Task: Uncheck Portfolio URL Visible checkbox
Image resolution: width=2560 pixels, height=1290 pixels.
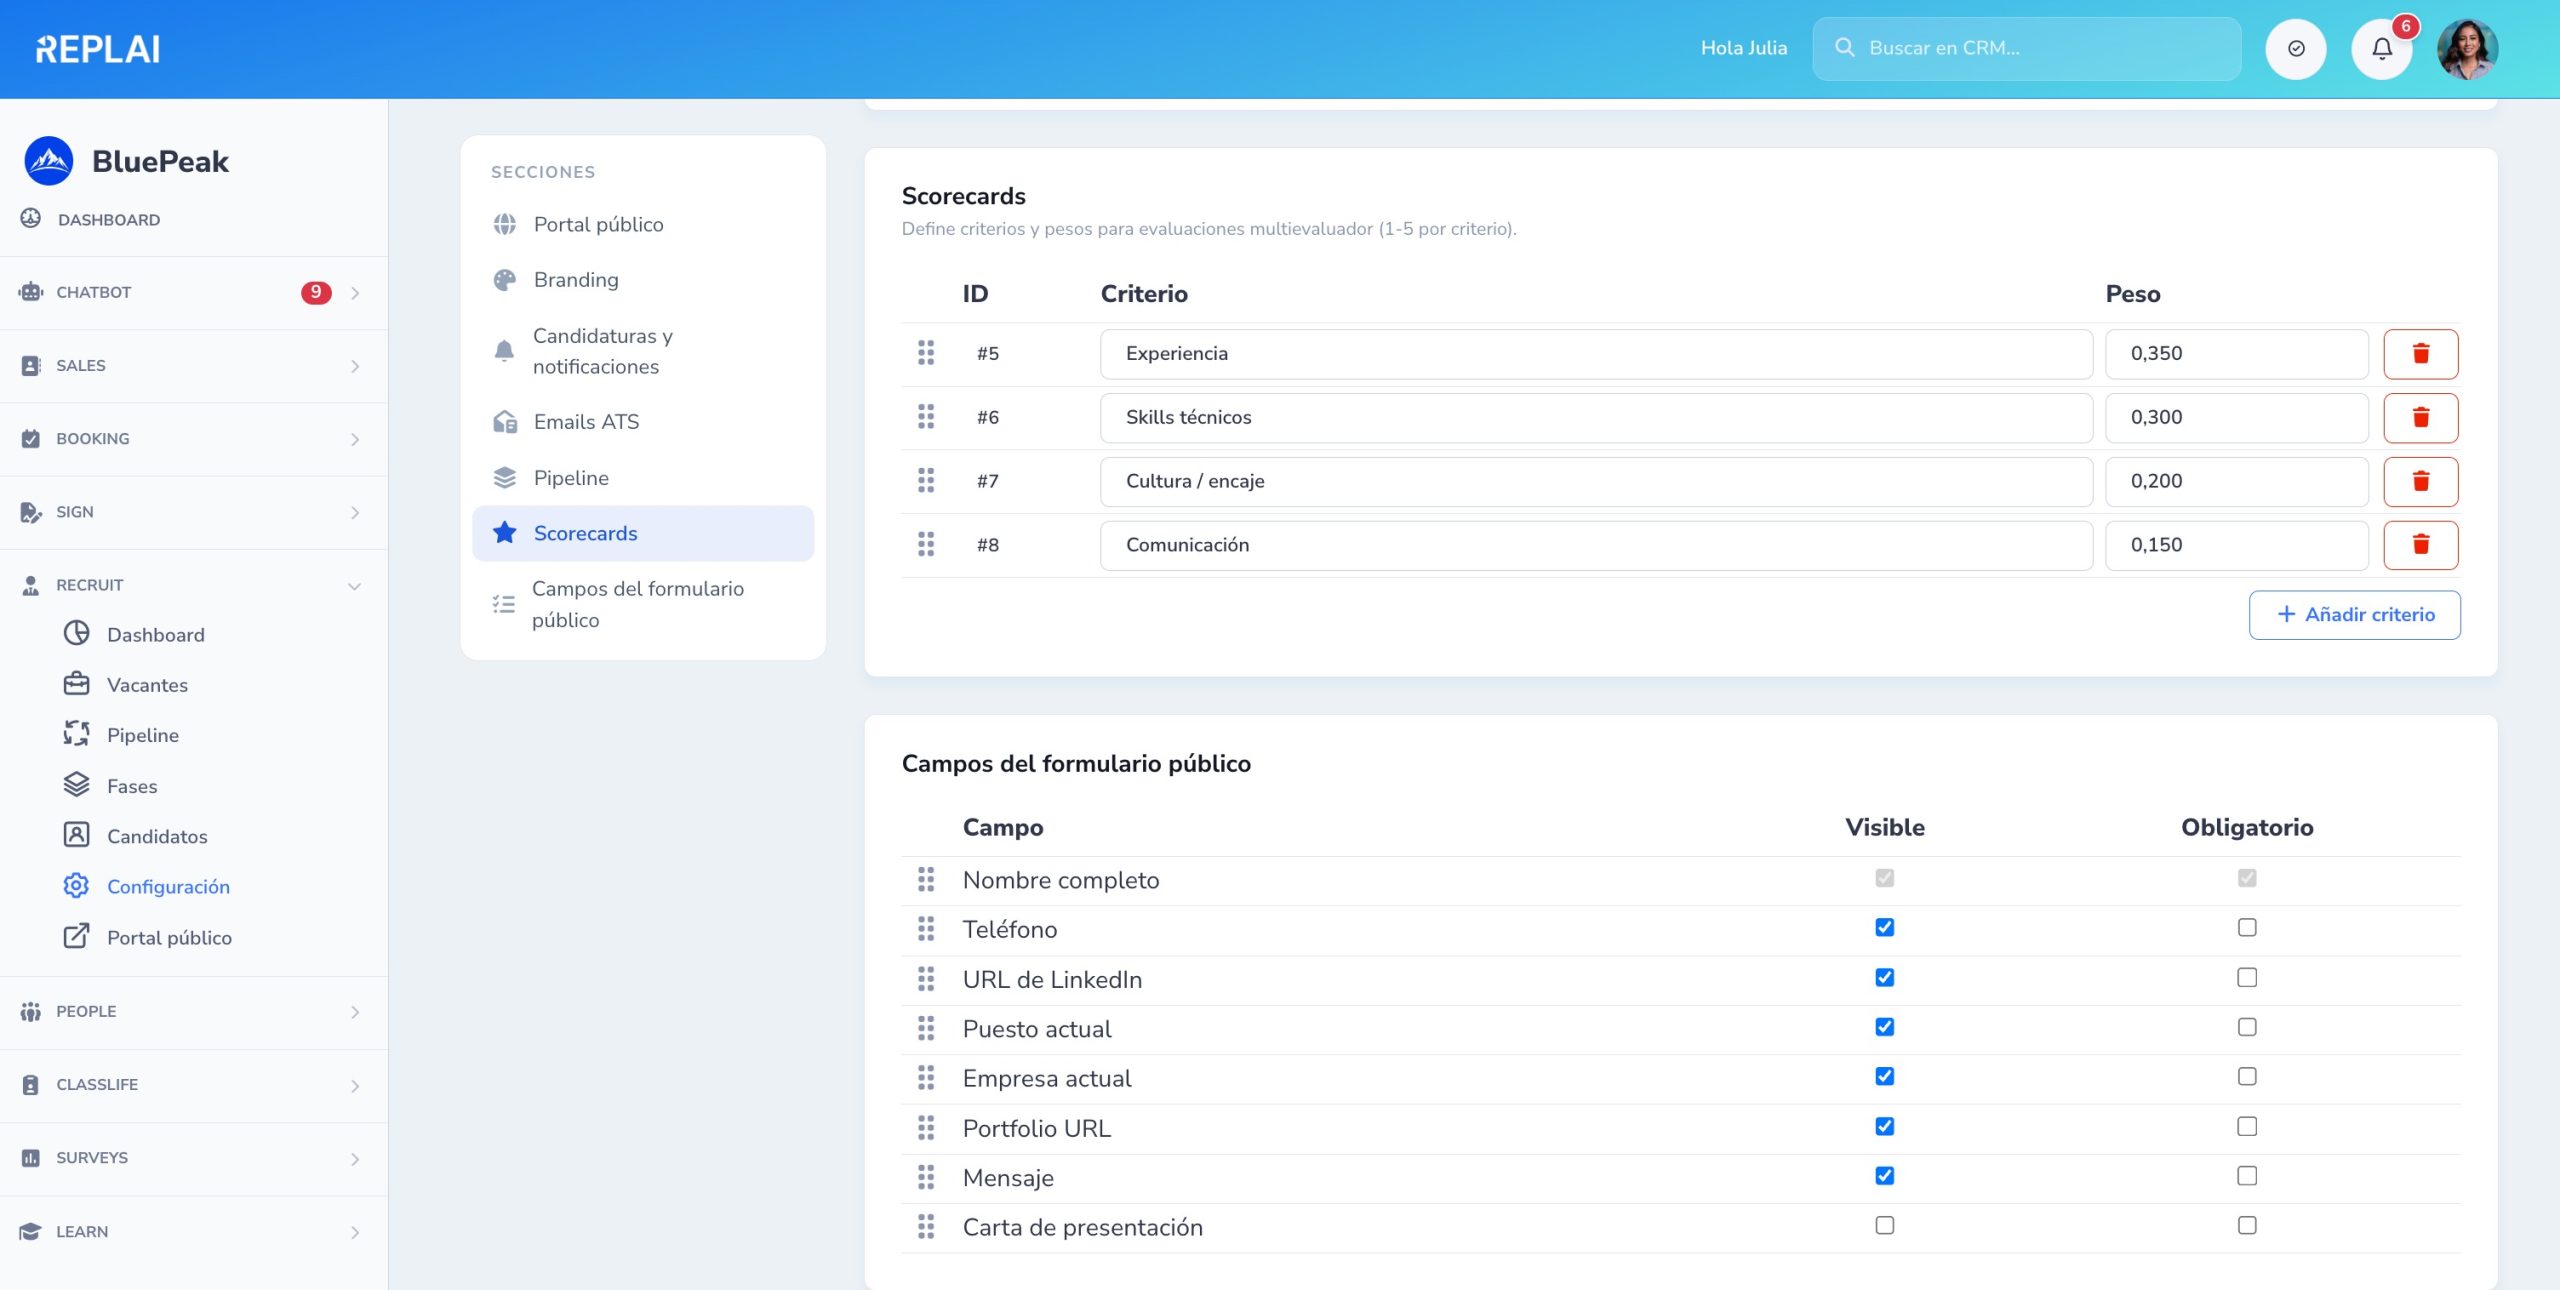Action: pos(1884,1127)
